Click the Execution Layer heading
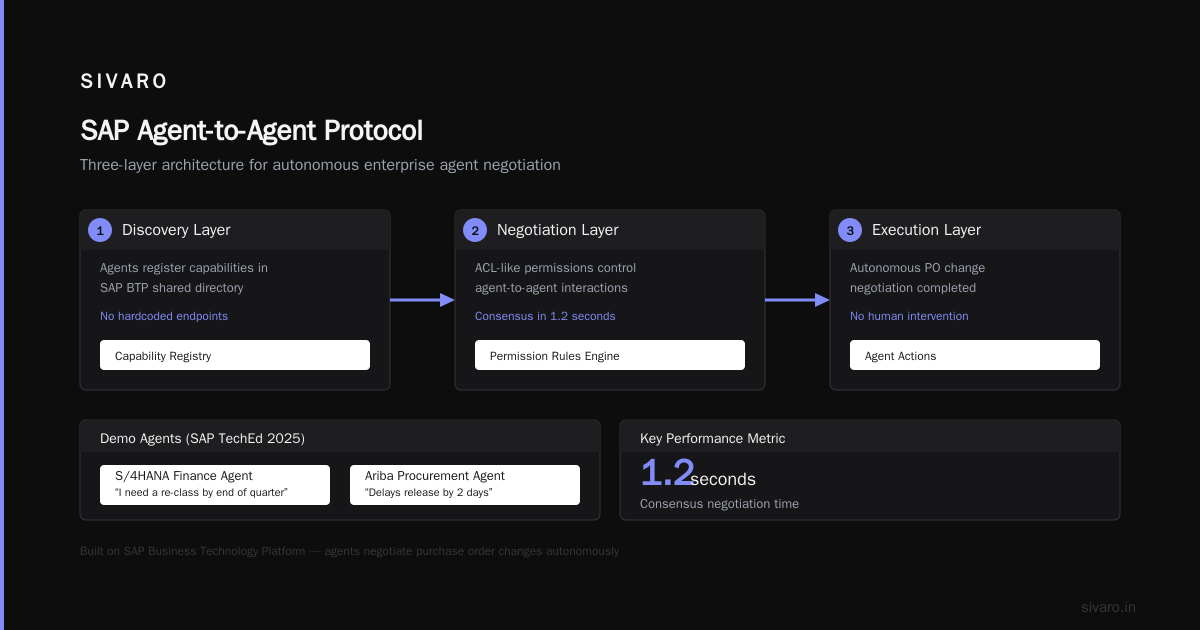Viewport: 1200px width, 630px height. tap(926, 230)
